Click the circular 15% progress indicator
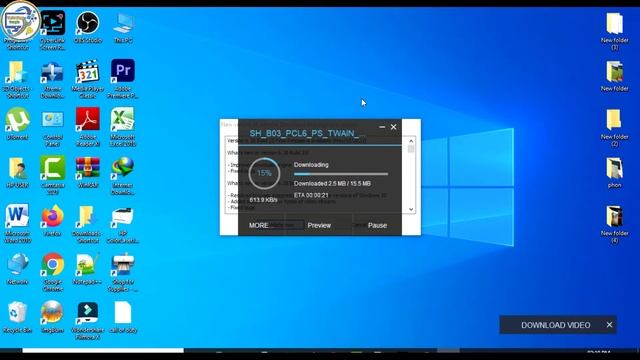Screen dimensions: 640x360 264,173
